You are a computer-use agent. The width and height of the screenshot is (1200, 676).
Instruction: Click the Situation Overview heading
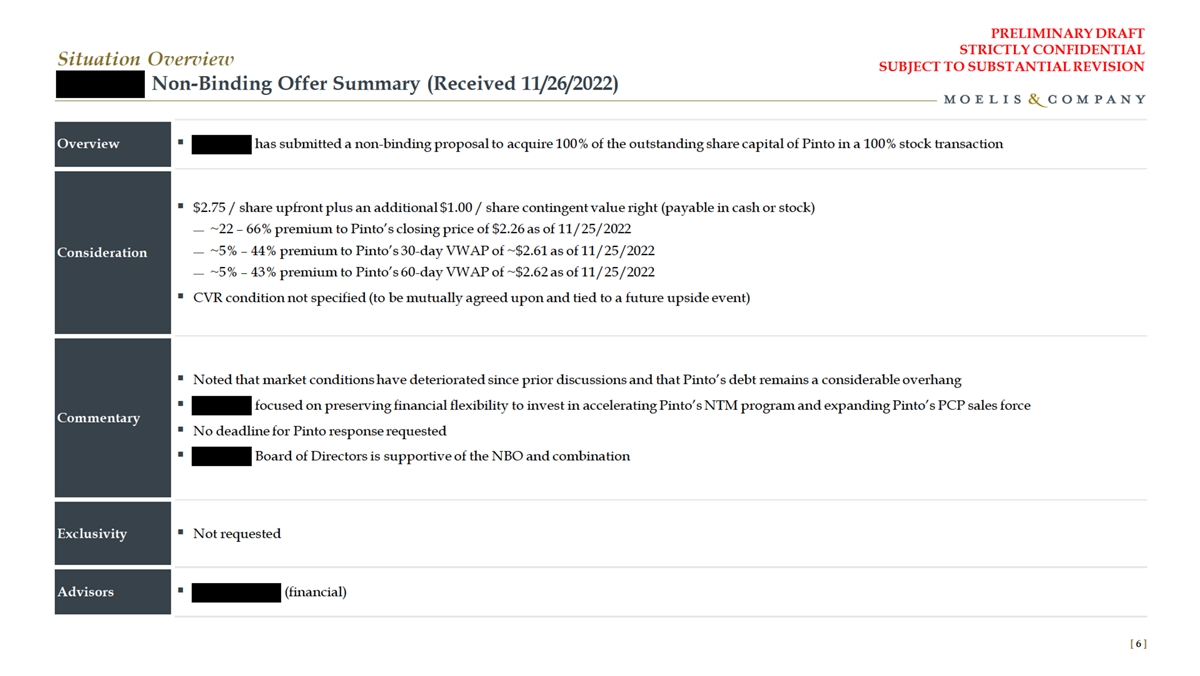coord(145,60)
